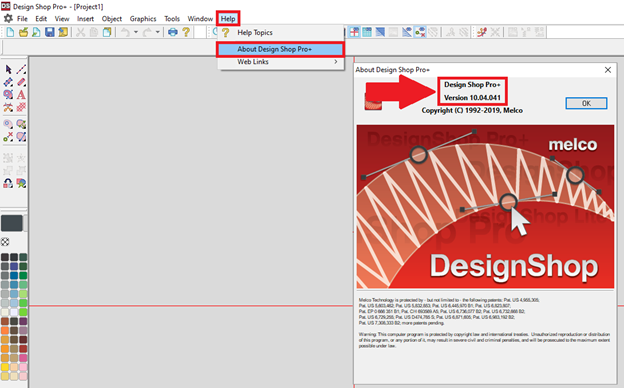Click the New document toolbar icon
This screenshot has width=624, height=388.
[10, 32]
